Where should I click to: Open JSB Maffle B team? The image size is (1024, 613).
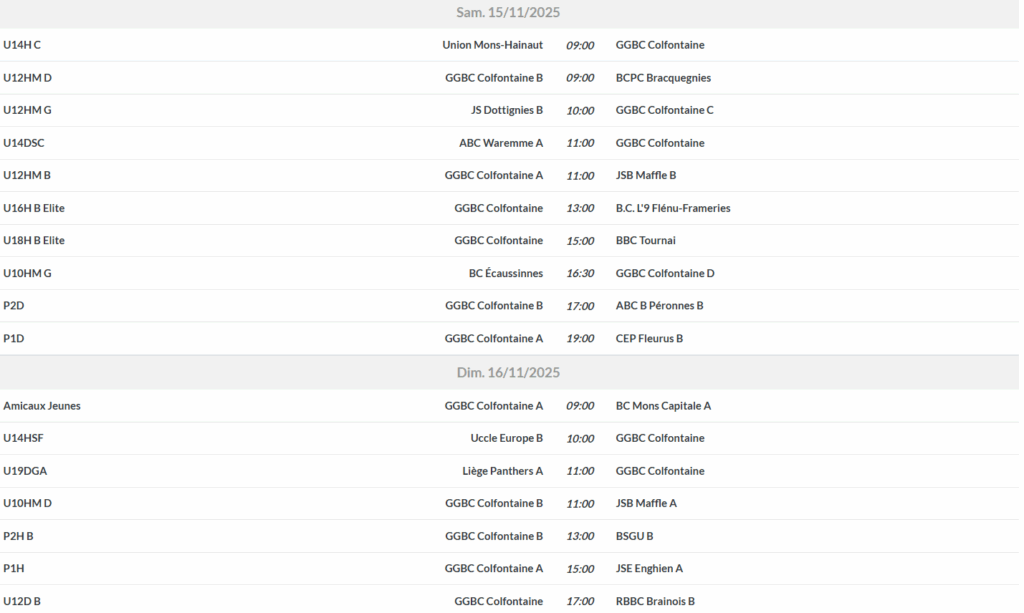click(x=646, y=175)
